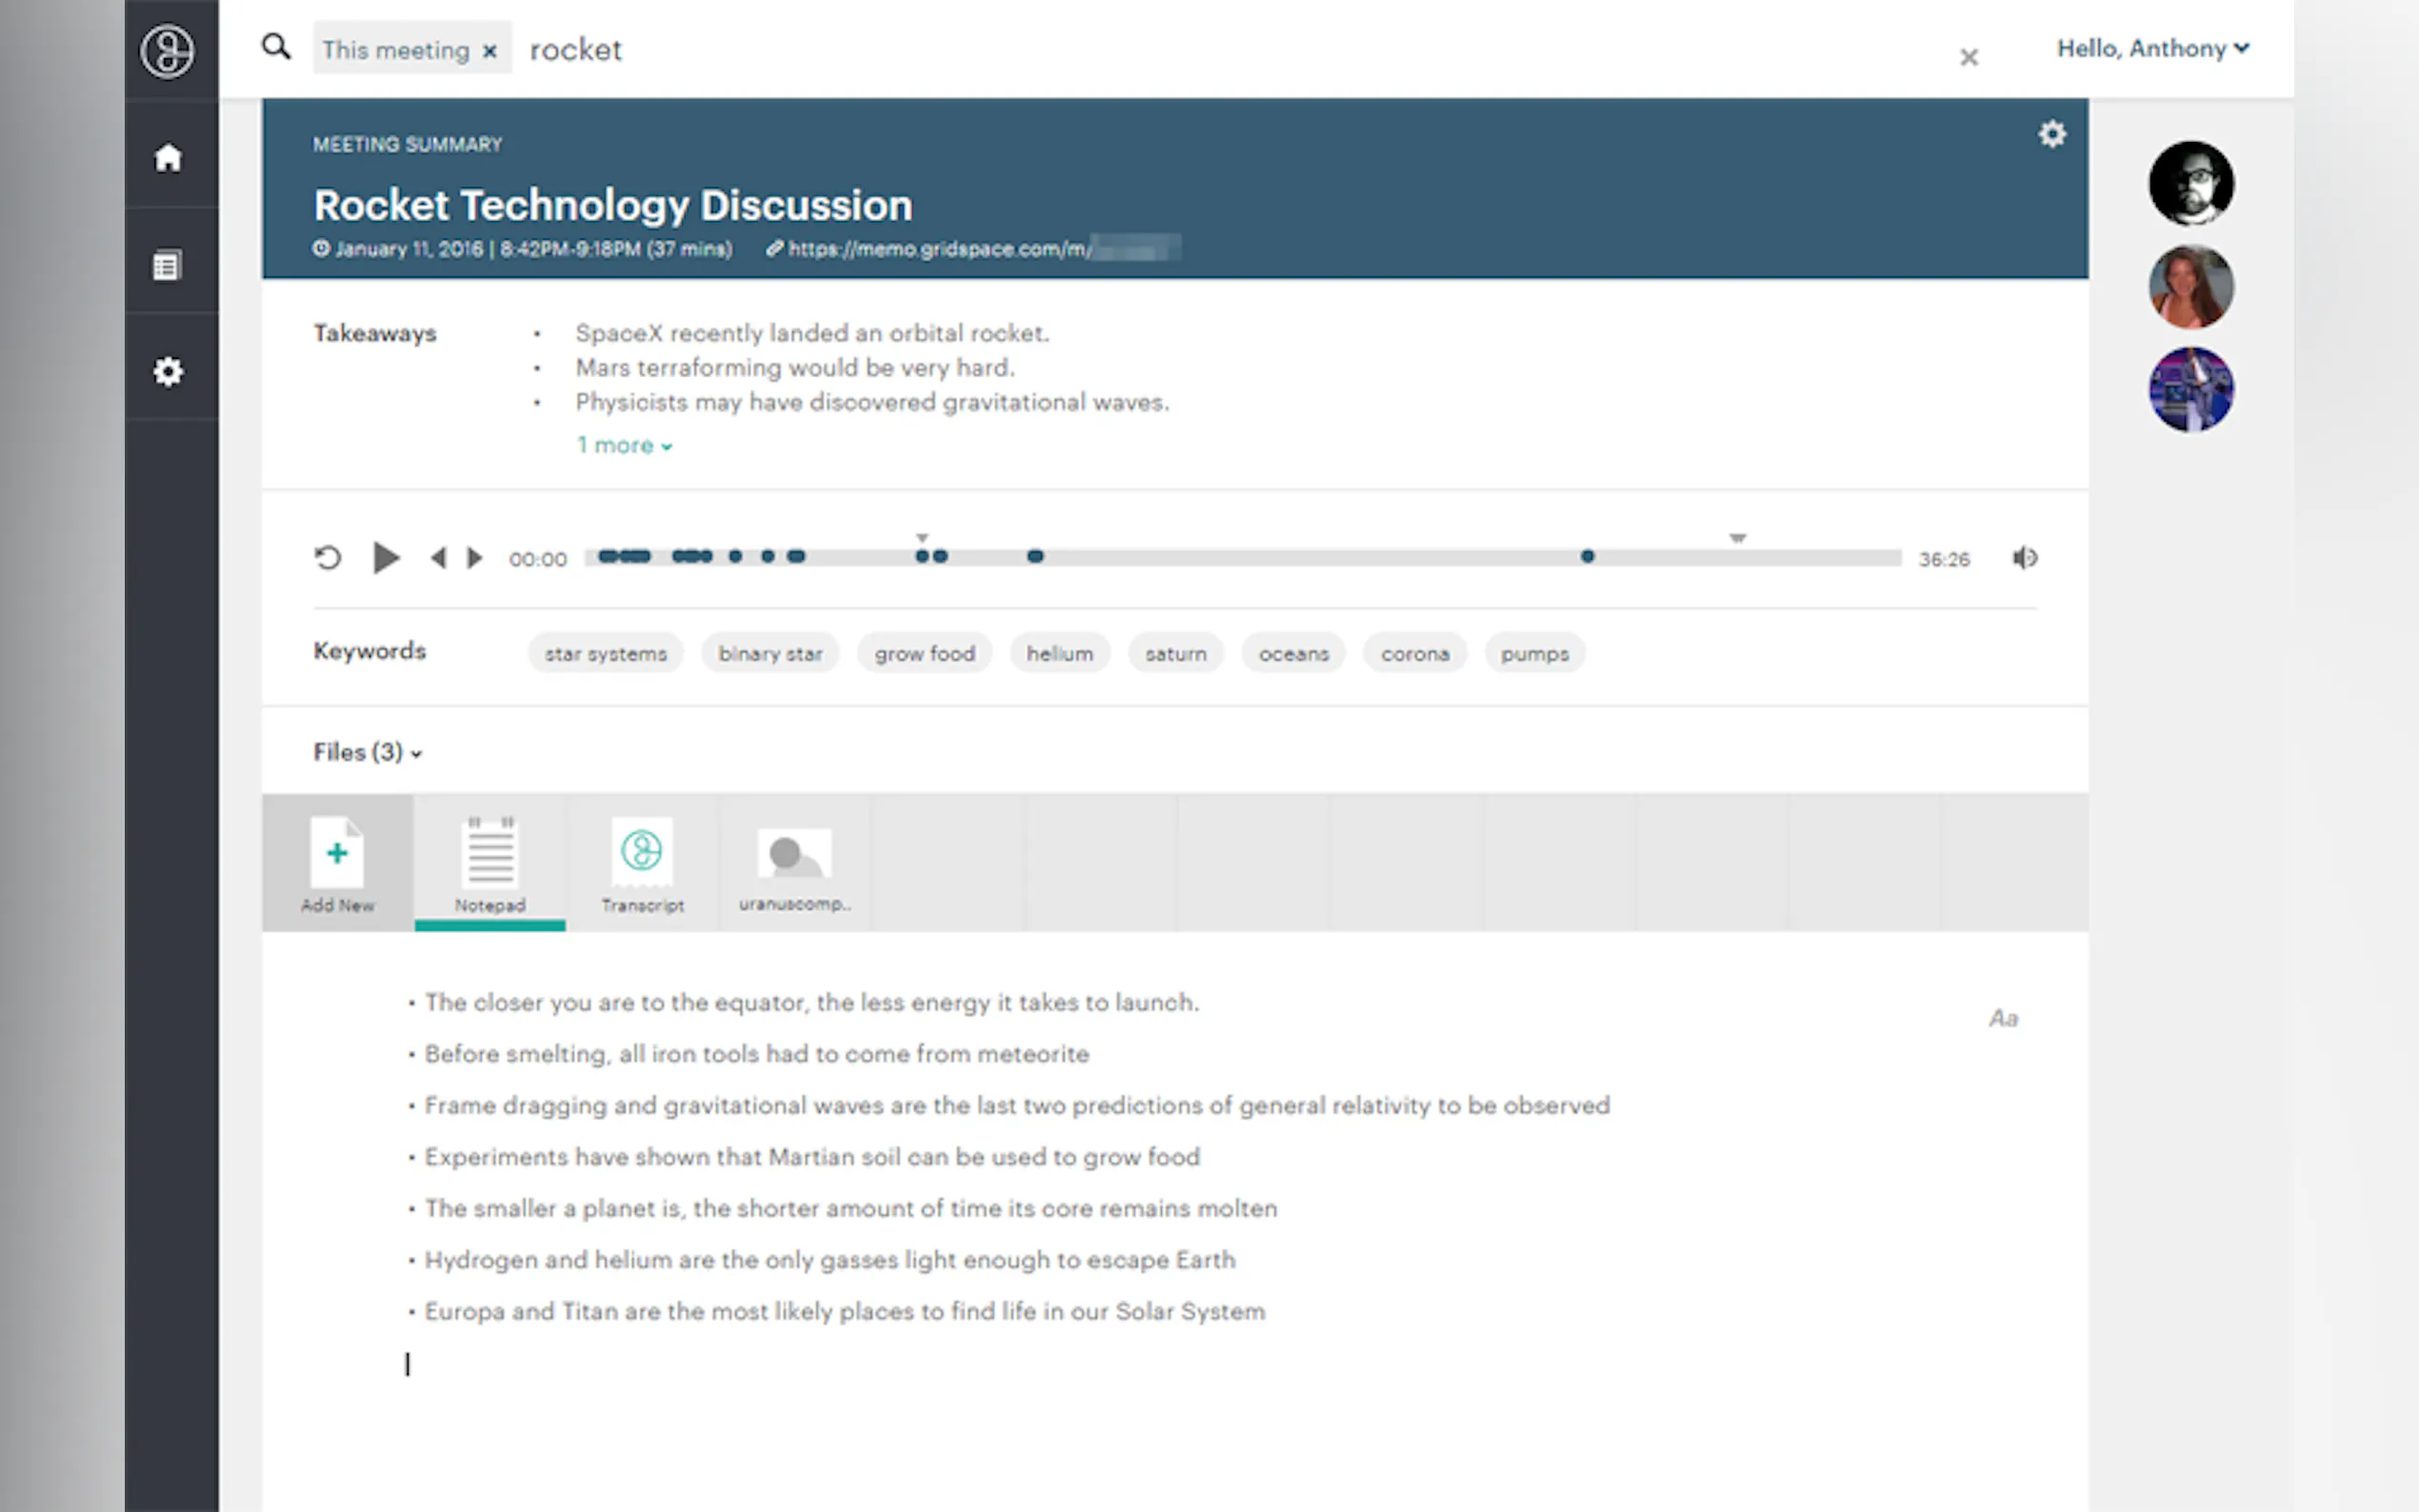Collapse the Files (3) section
2419x1512 pixels.
pyautogui.click(x=367, y=752)
